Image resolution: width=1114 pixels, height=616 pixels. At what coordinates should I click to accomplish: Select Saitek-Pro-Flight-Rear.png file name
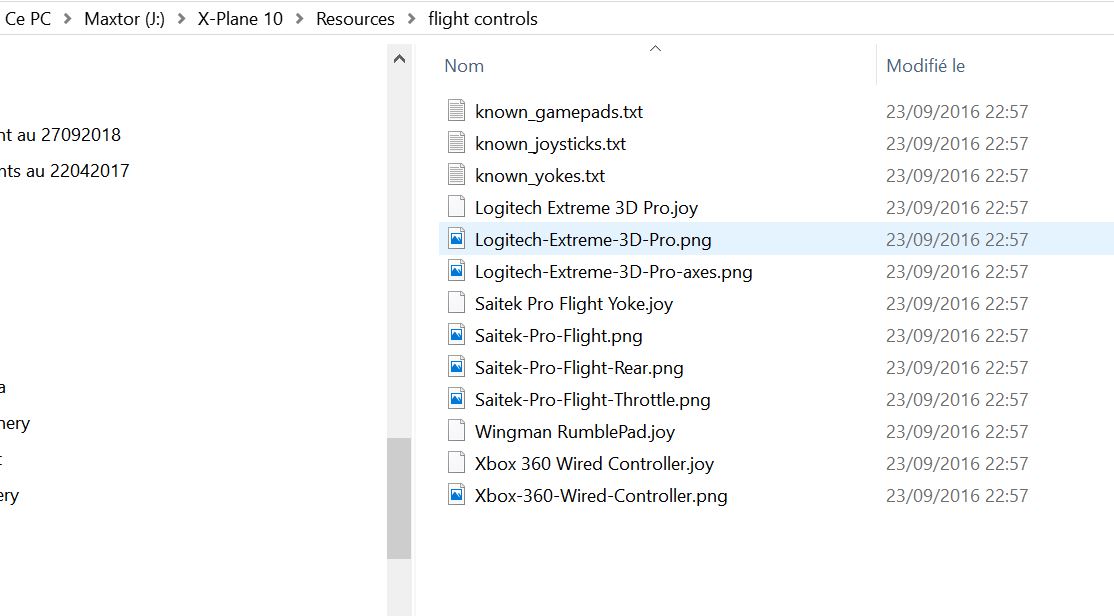(x=579, y=368)
